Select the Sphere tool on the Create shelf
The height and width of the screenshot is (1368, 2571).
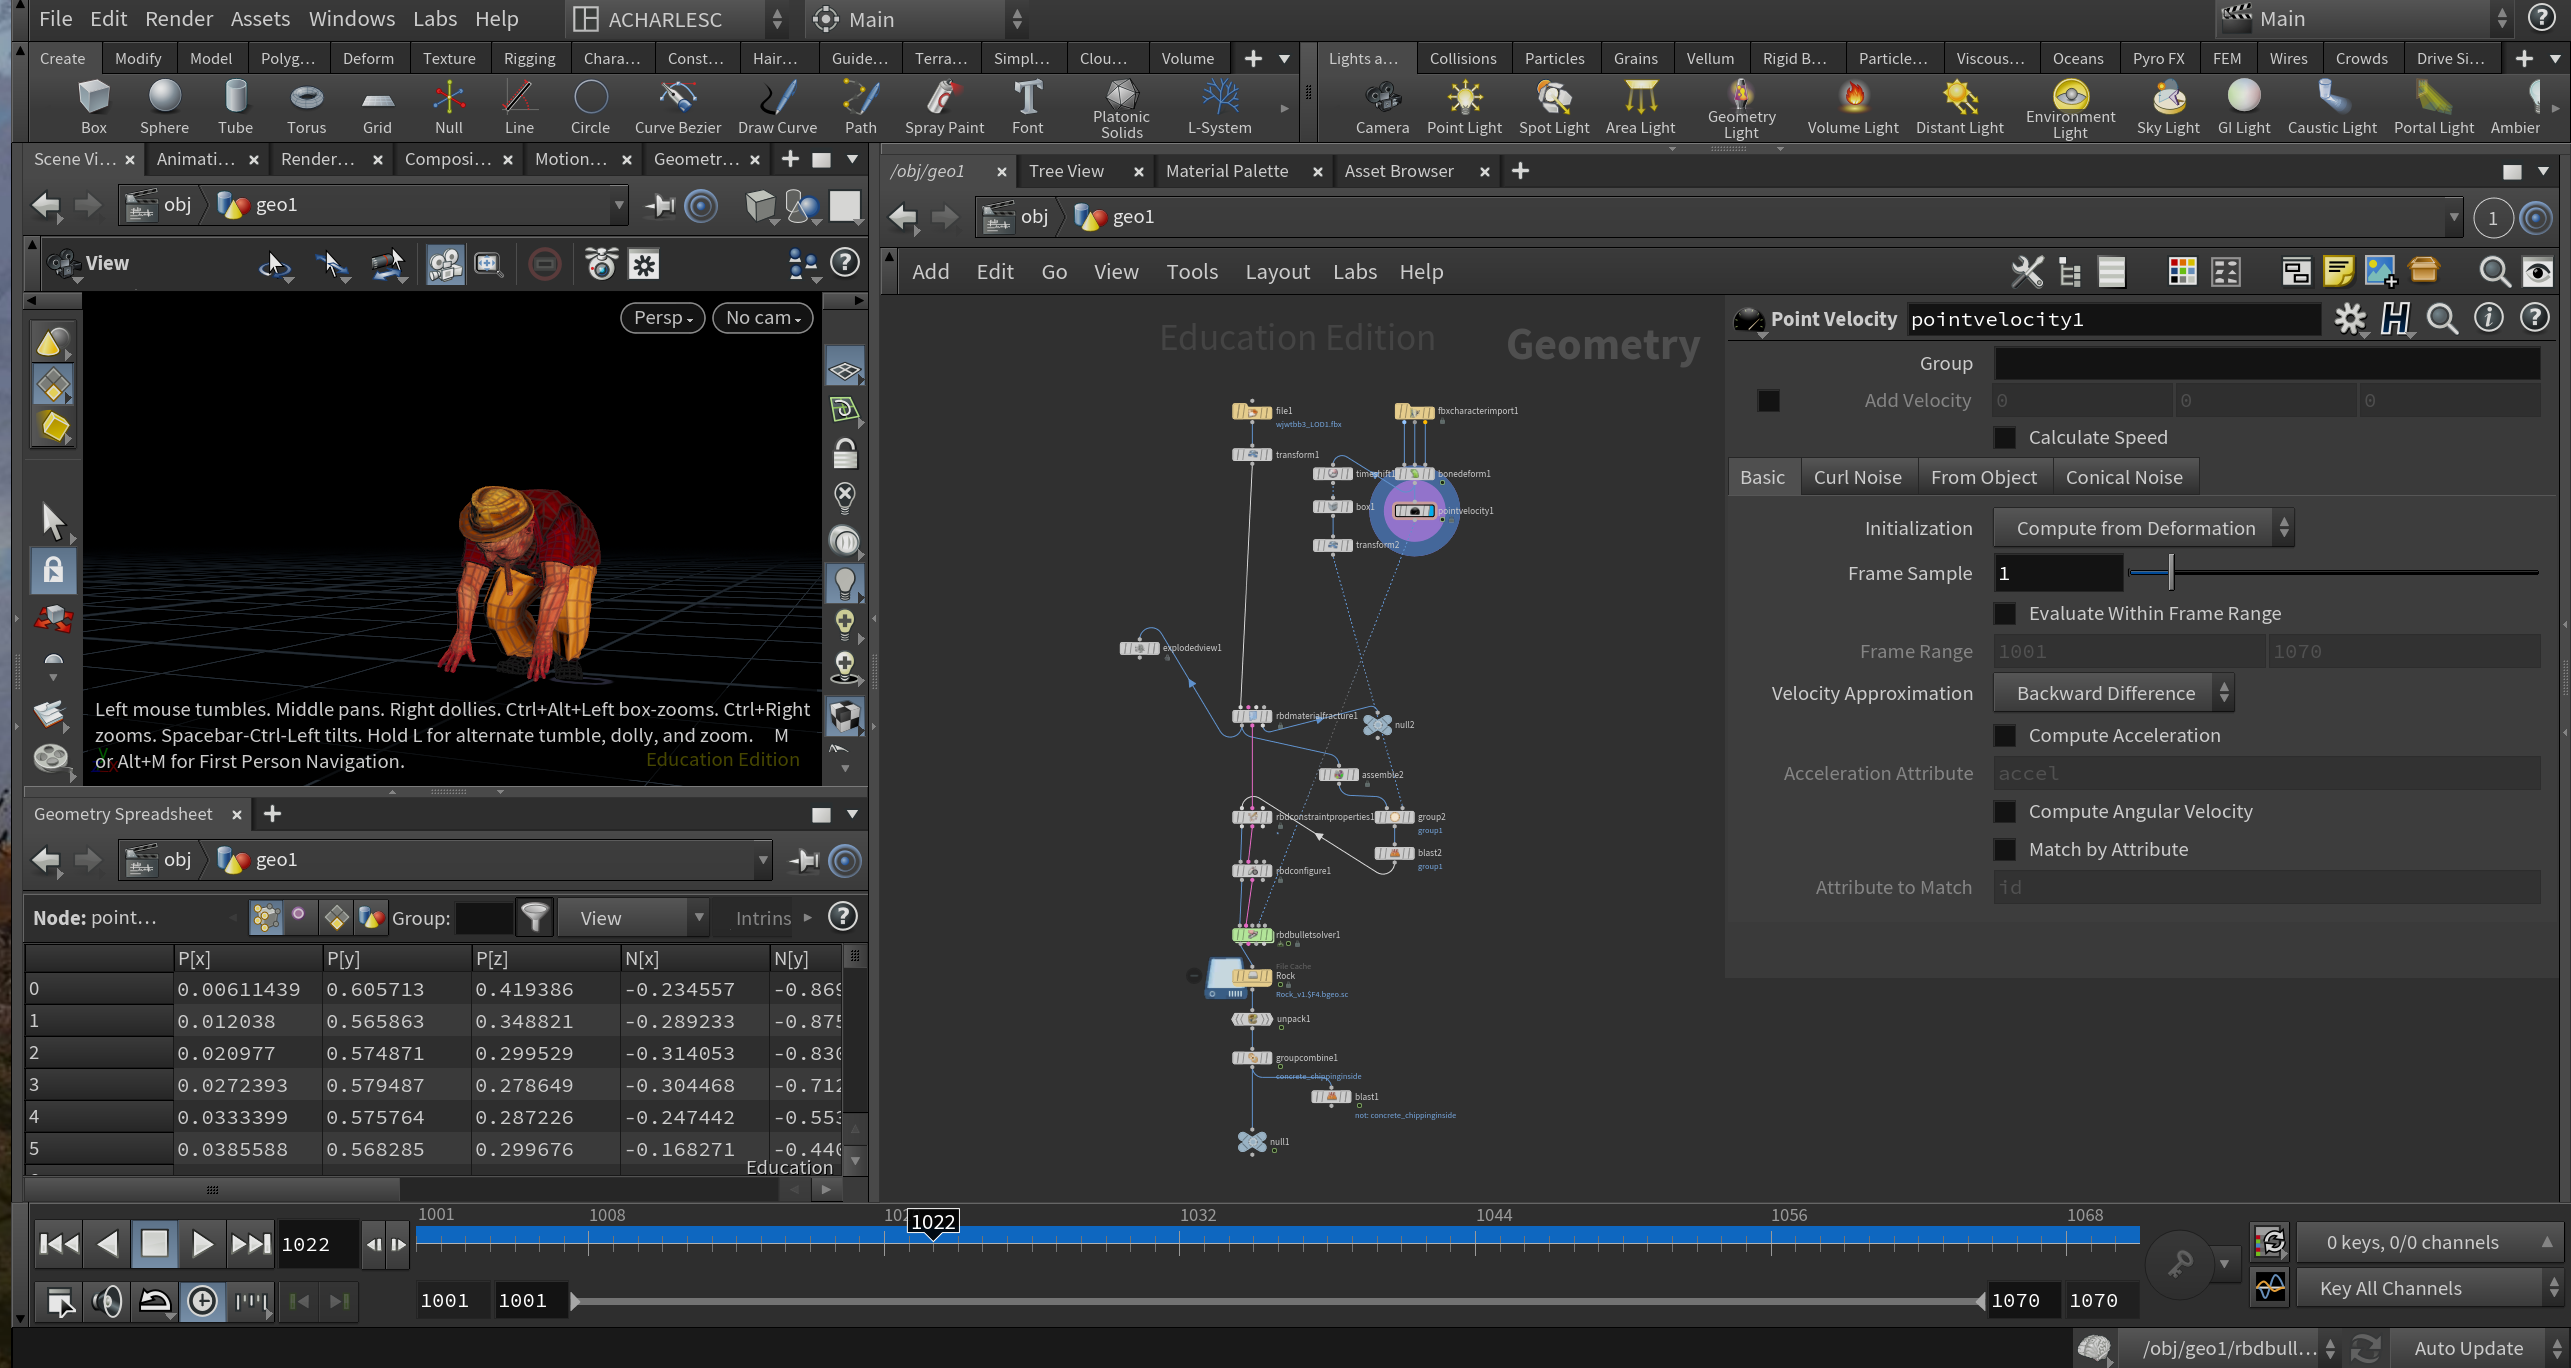point(164,107)
